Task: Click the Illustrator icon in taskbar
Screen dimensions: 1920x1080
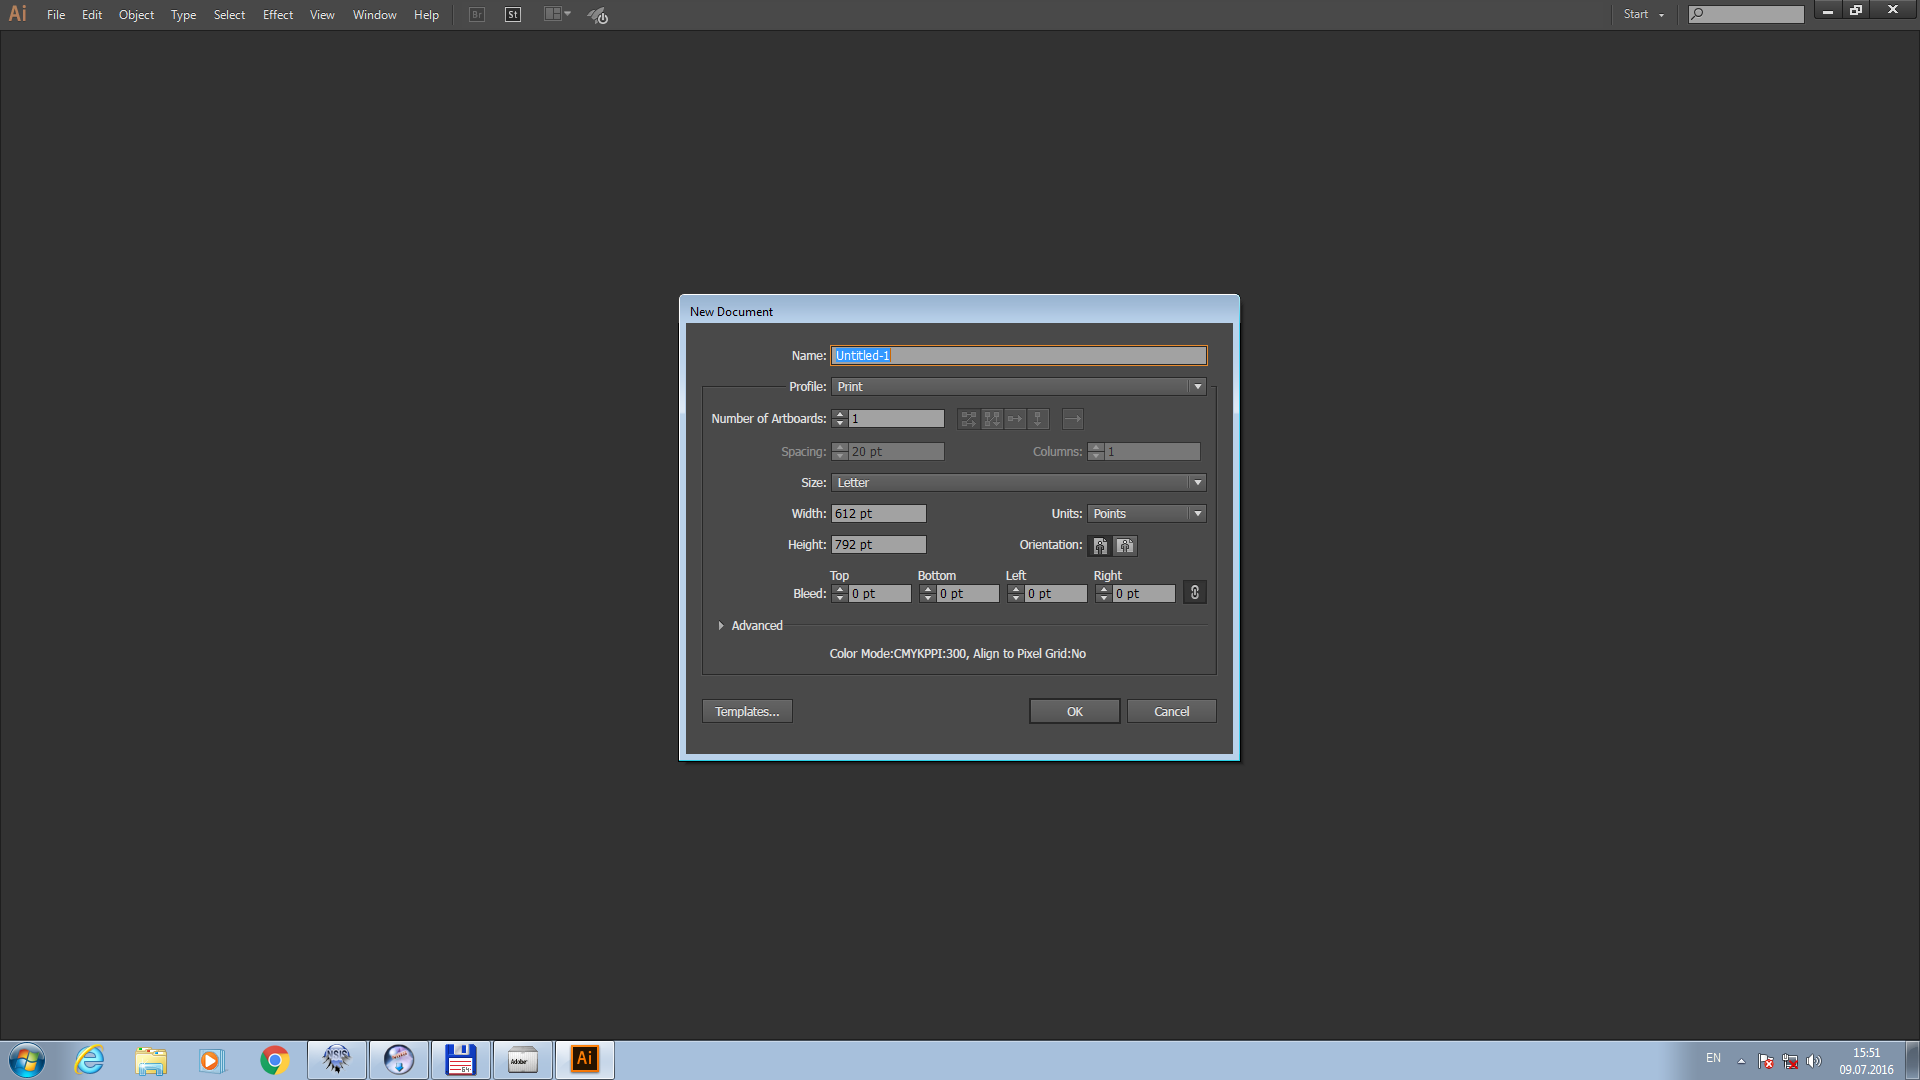Action: 584,1059
